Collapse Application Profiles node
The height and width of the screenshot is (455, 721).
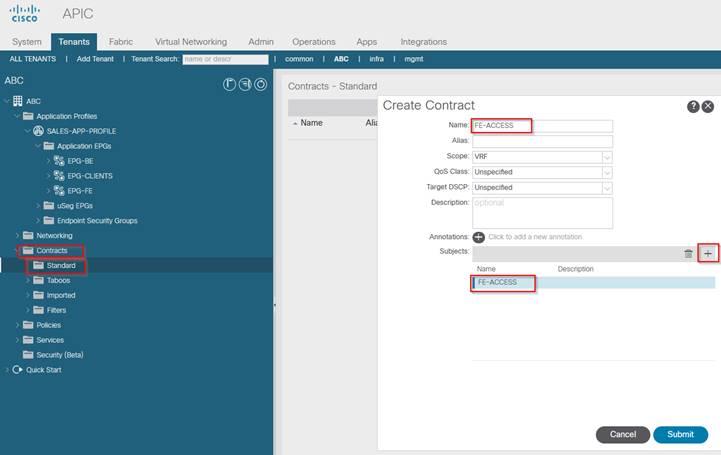[x=17, y=116]
